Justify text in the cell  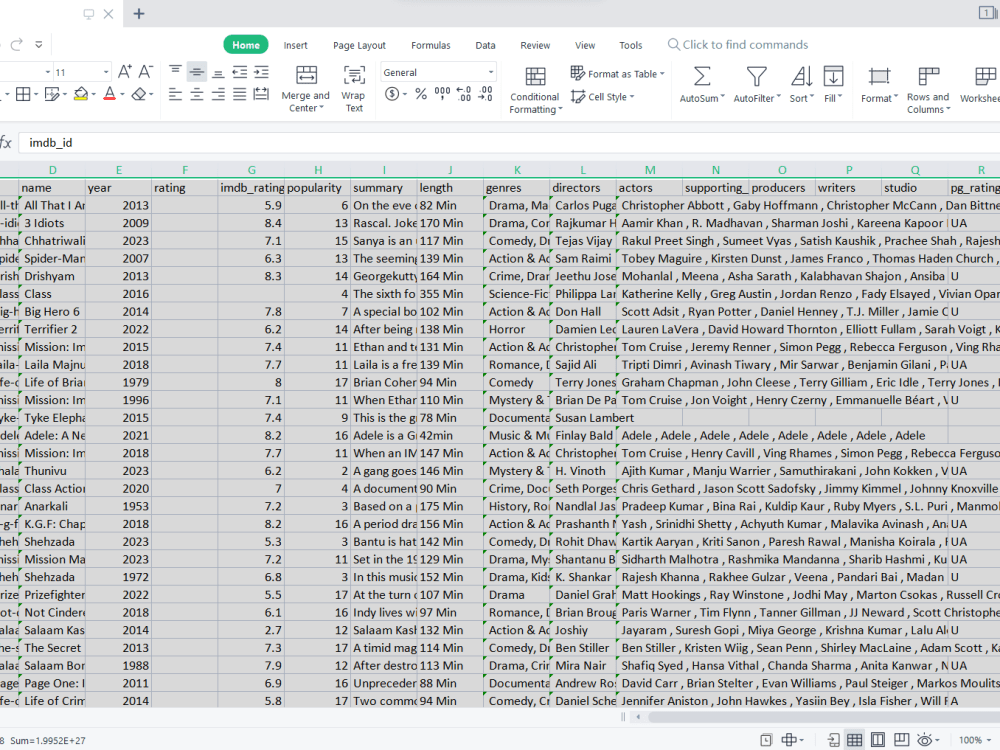pyautogui.click(x=240, y=94)
